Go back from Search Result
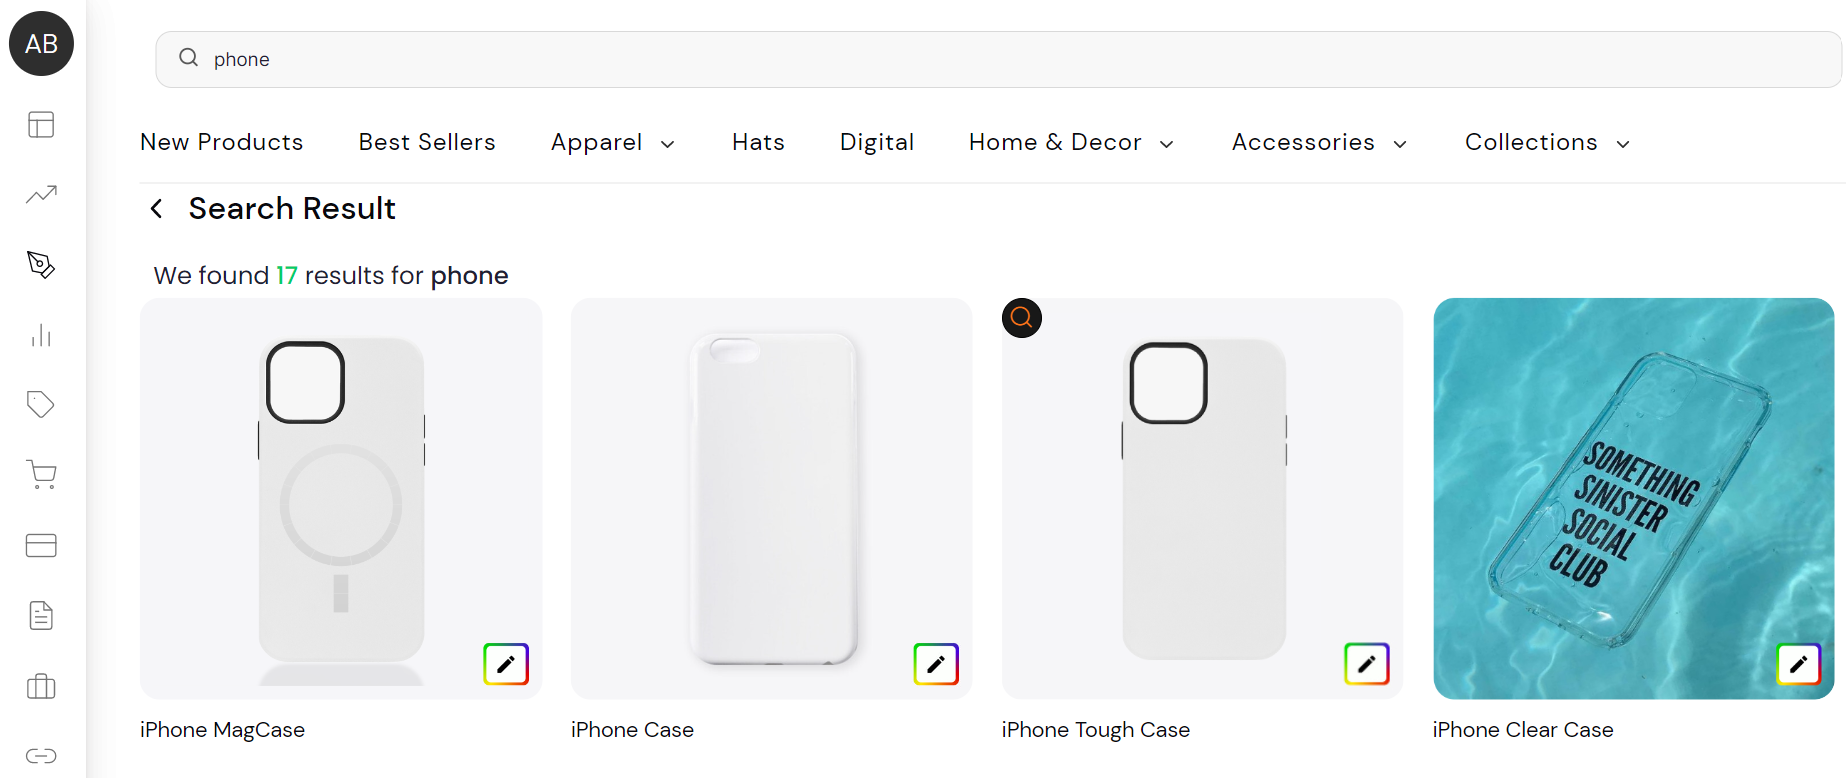 point(156,207)
